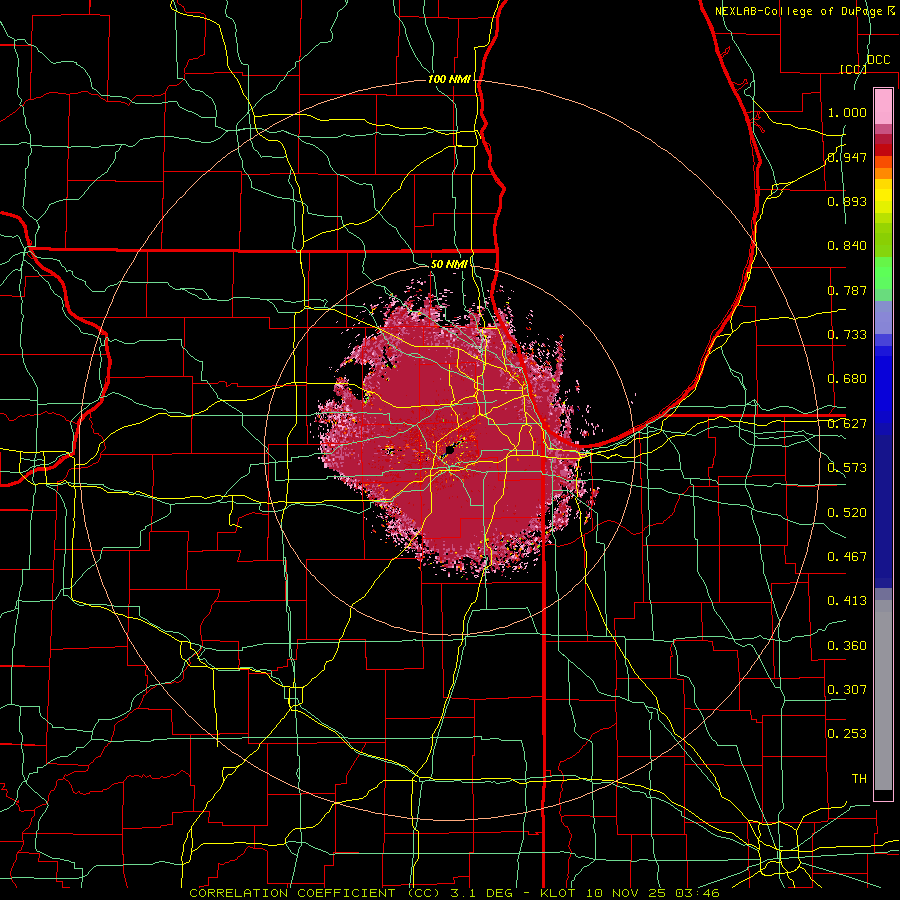Click the black radar site dot at echo center
Screen dimensions: 900x900
coord(450,451)
